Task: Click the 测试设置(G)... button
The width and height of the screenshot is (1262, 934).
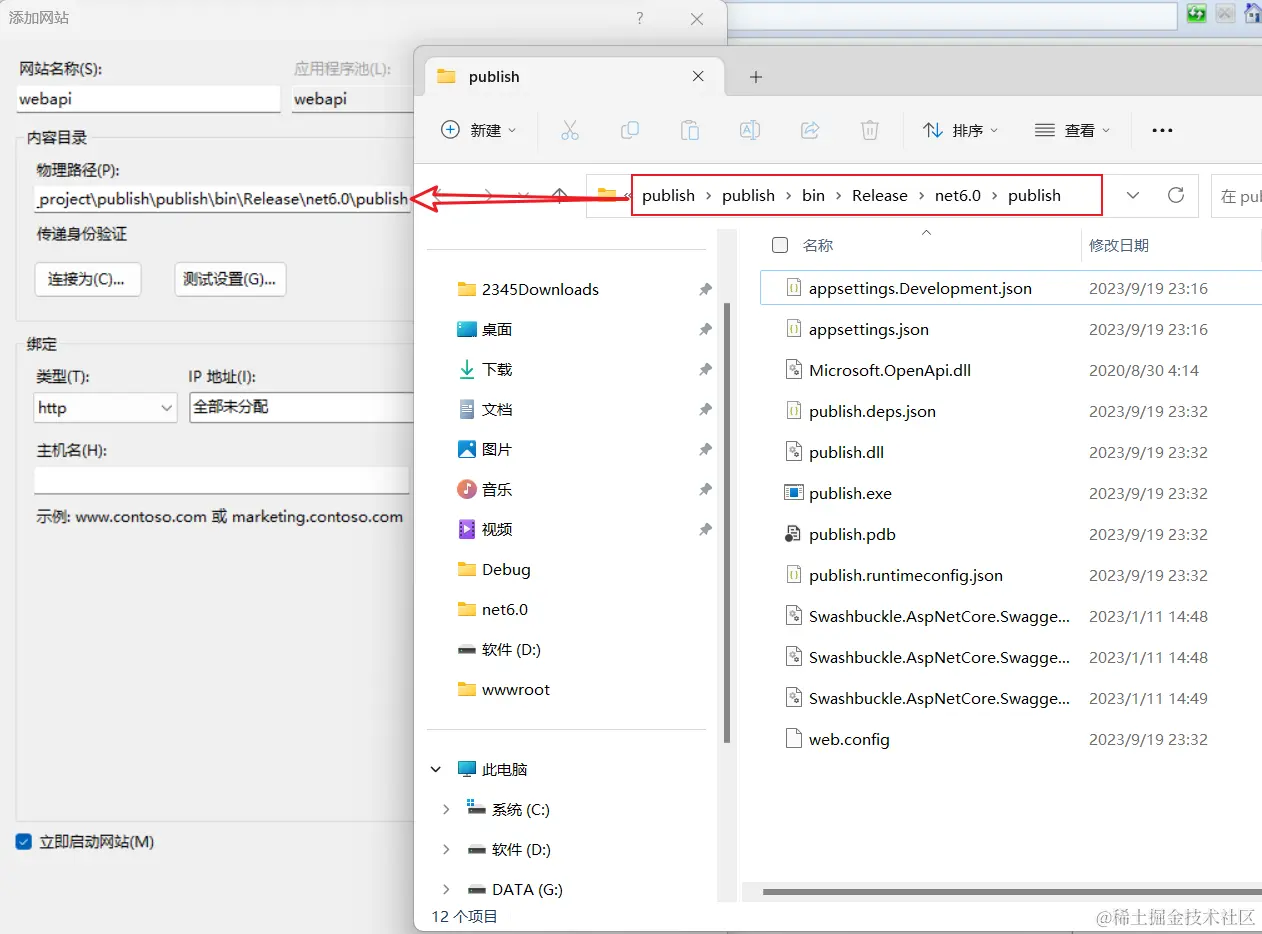Action: (x=230, y=279)
